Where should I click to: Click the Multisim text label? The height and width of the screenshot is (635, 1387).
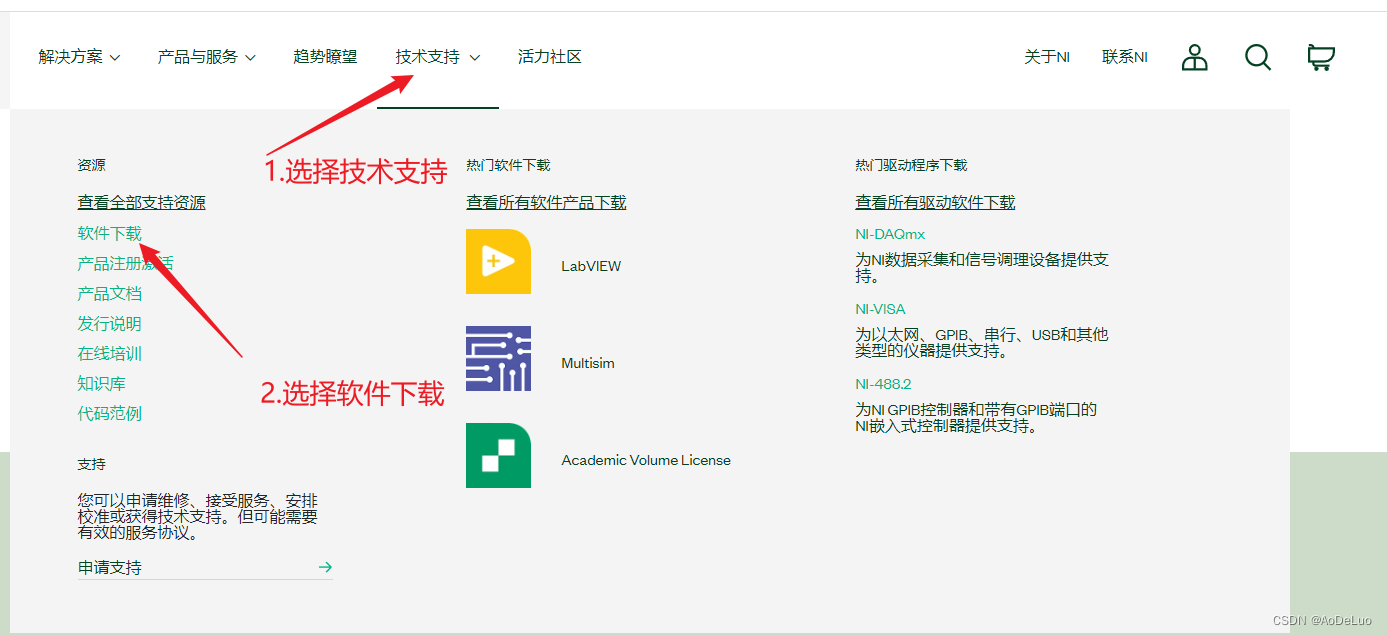588,363
